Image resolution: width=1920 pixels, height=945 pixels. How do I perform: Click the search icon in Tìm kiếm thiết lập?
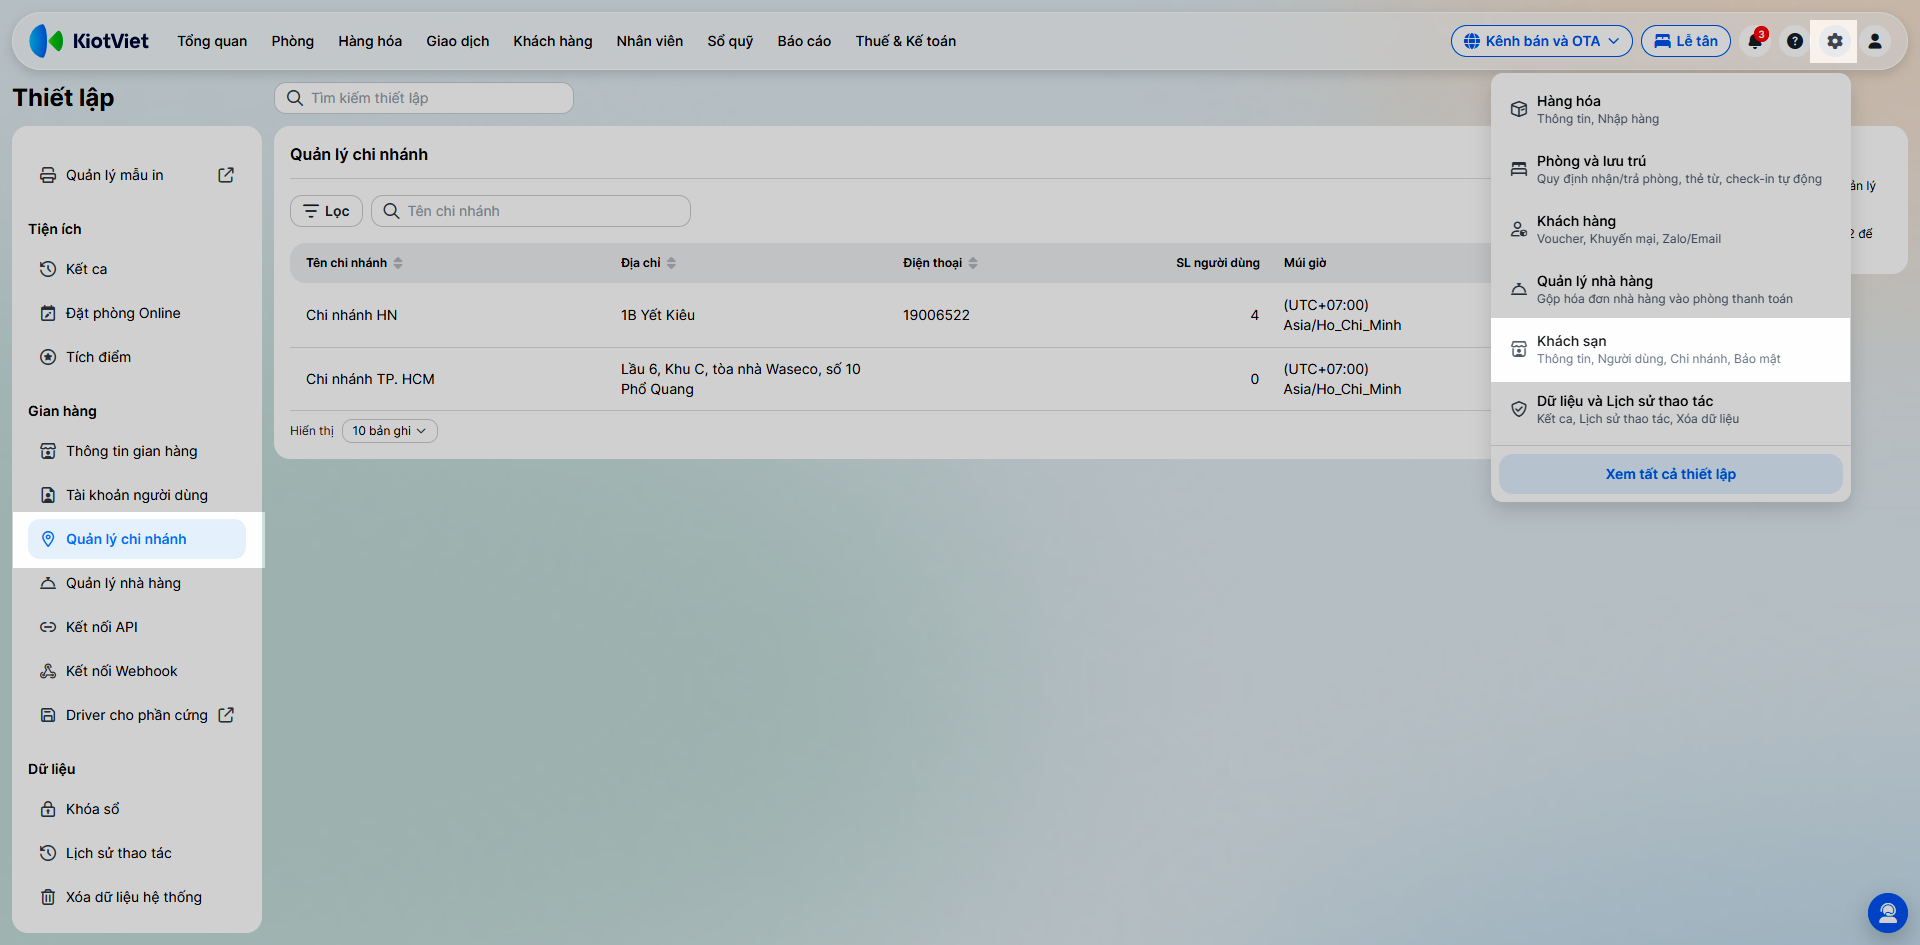(x=295, y=98)
